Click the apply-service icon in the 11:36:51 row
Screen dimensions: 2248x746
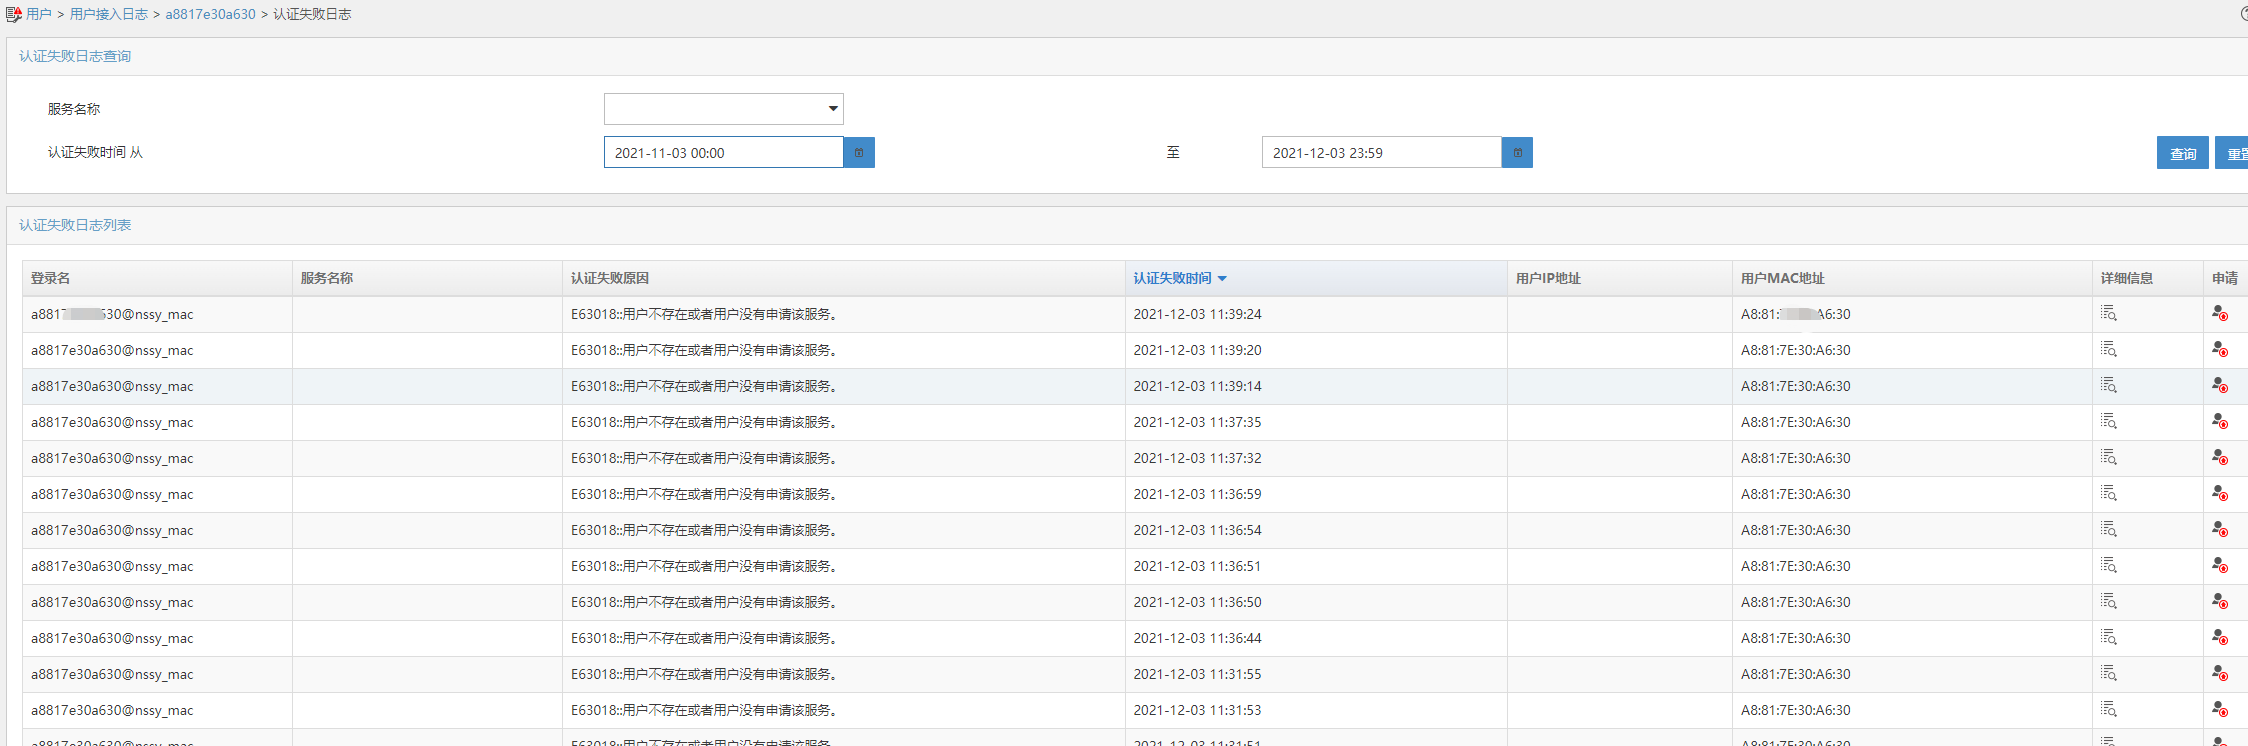(2219, 565)
